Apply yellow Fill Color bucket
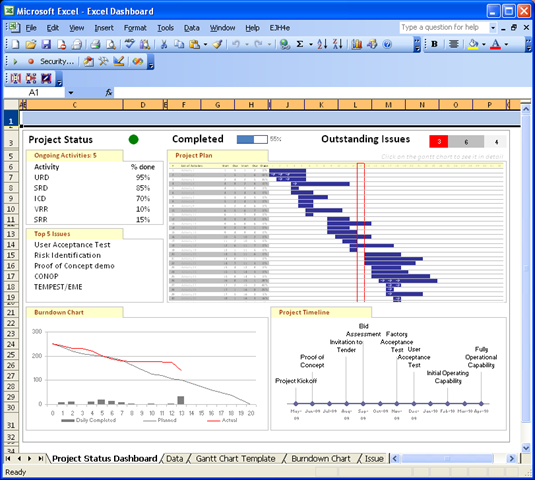 pos(473,44)
